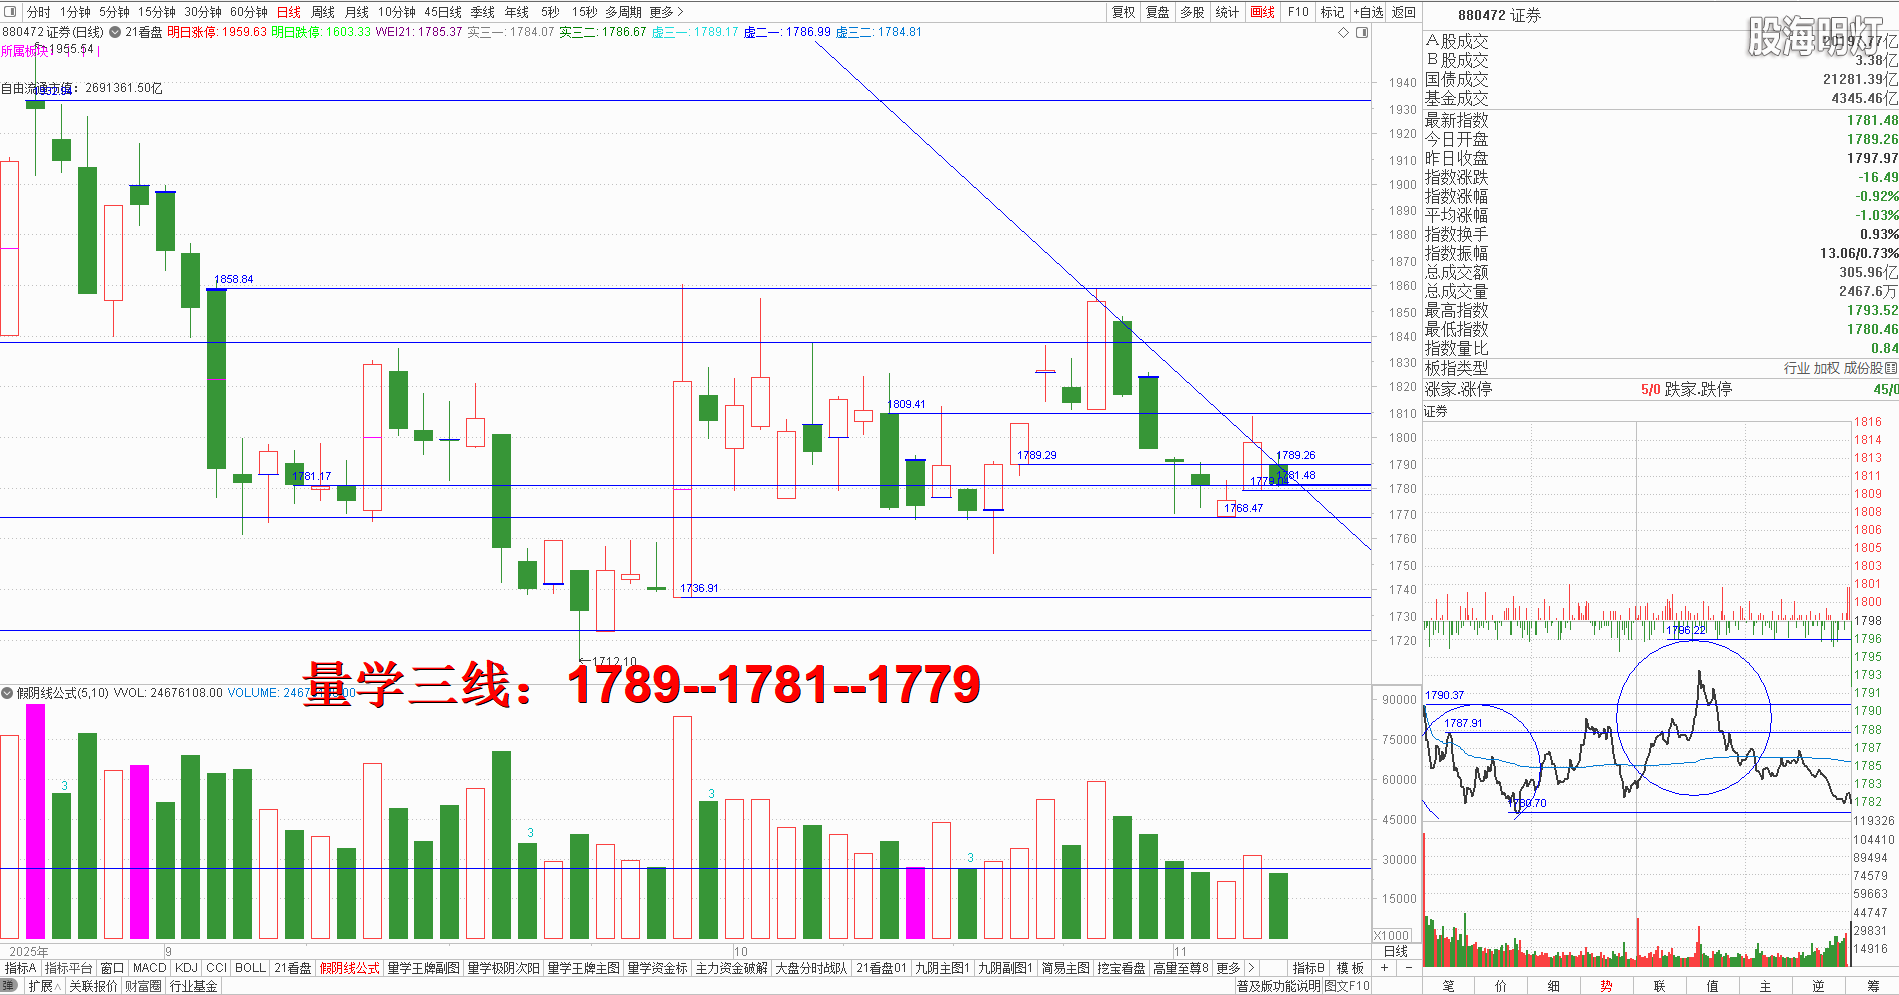This screenshot has height=995, width=1899.
Task: Toggle the 画线 drawing mode button
Action: point(1262,12)
